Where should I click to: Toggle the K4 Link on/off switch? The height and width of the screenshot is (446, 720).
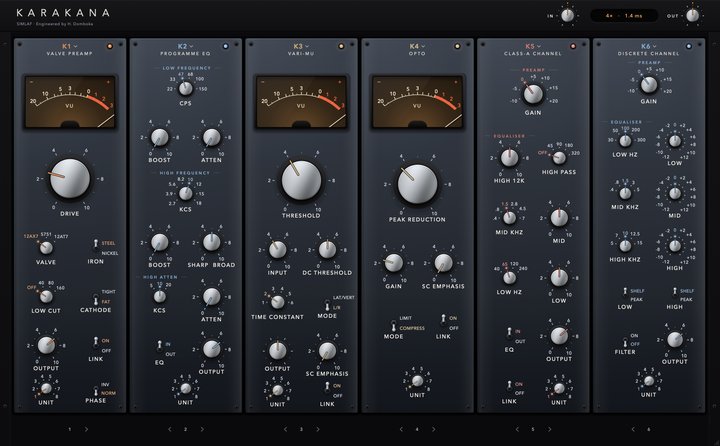coord(443,320)
